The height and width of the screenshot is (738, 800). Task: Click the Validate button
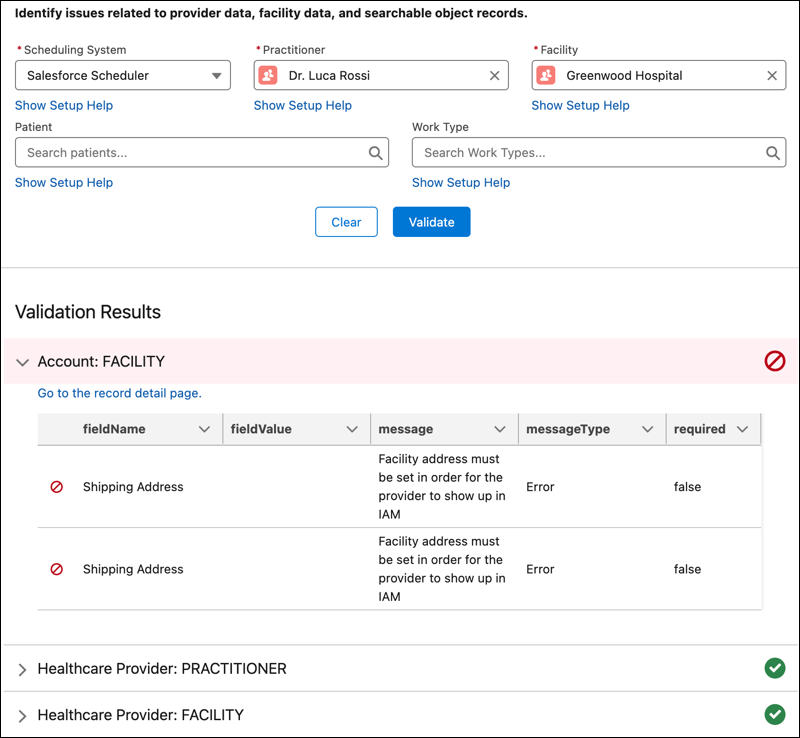coord(432,222)
